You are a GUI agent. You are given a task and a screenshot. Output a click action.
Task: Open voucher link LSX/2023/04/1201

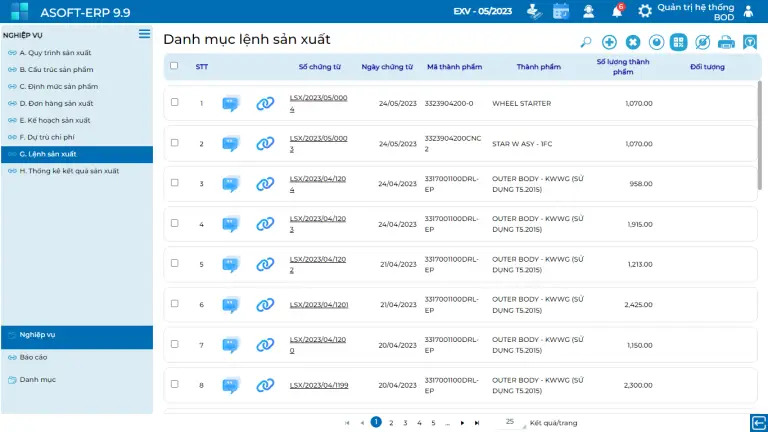[318, 304]
